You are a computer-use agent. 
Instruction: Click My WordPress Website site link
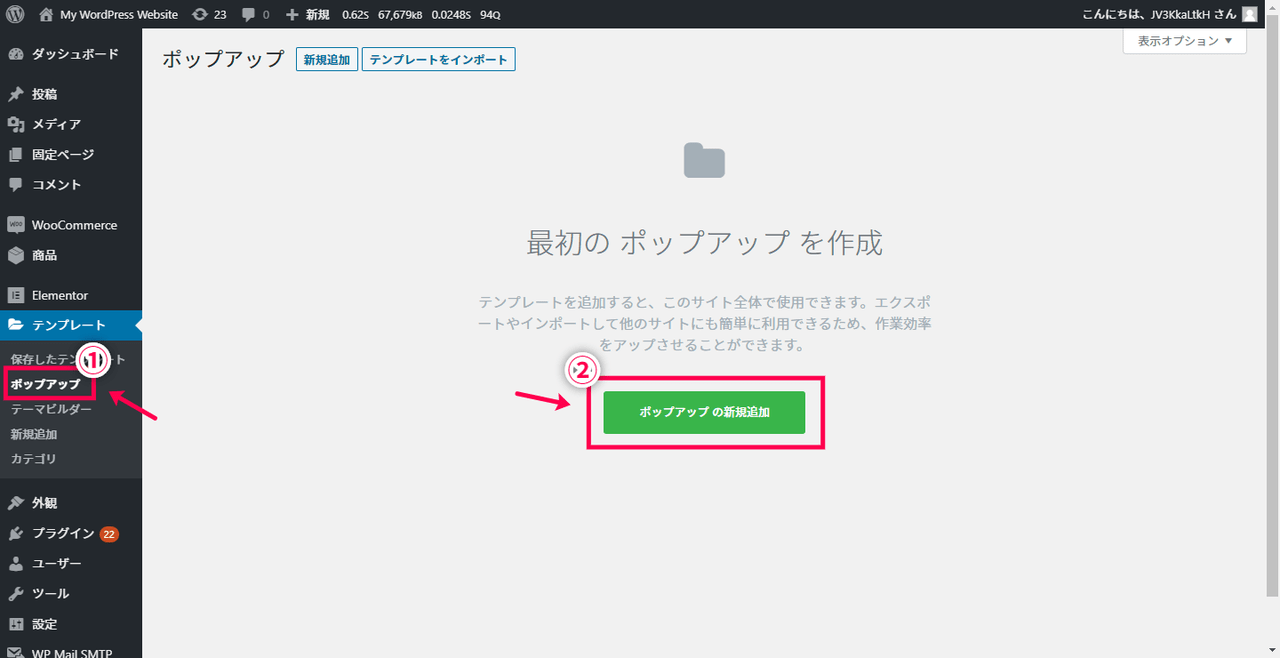[x=119, y=15]
